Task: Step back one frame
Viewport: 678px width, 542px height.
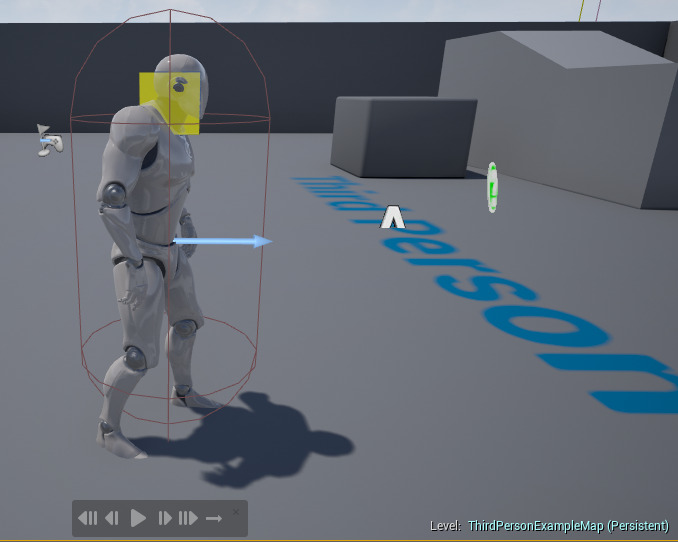Action: 112,518
